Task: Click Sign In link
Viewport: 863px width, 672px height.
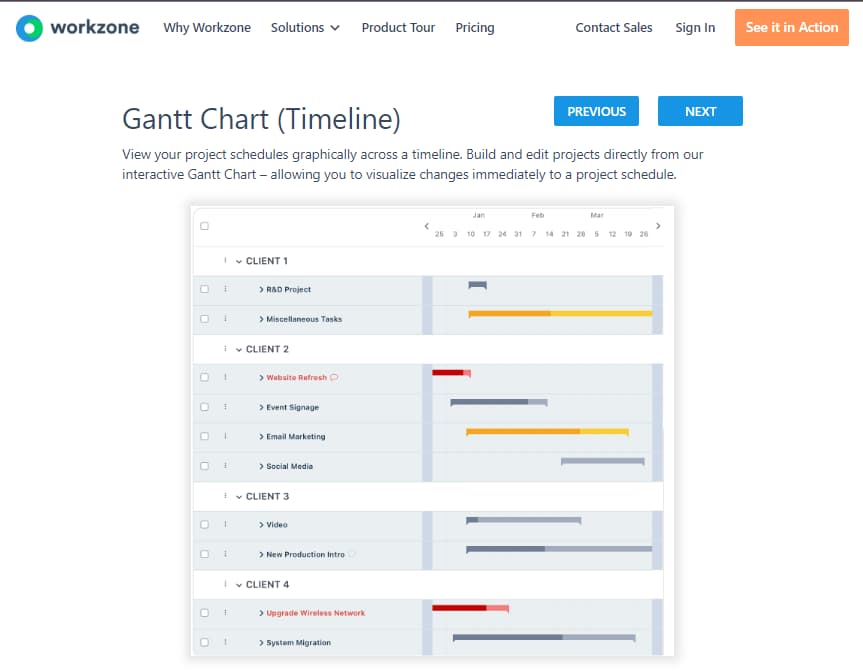Action: click(x=695, y=28)
